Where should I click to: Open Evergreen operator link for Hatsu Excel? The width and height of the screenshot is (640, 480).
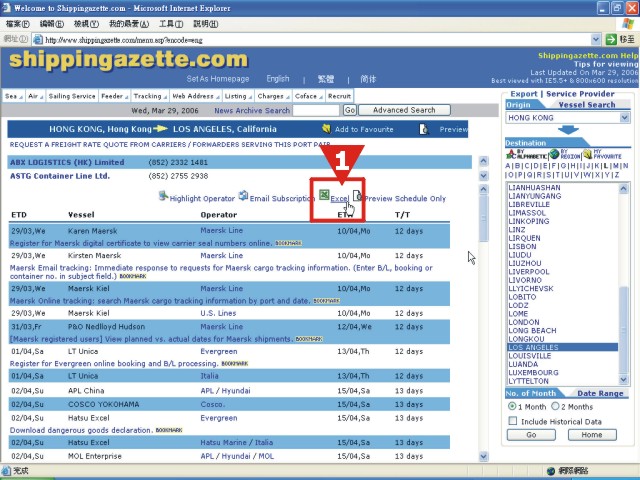point(218,418)
